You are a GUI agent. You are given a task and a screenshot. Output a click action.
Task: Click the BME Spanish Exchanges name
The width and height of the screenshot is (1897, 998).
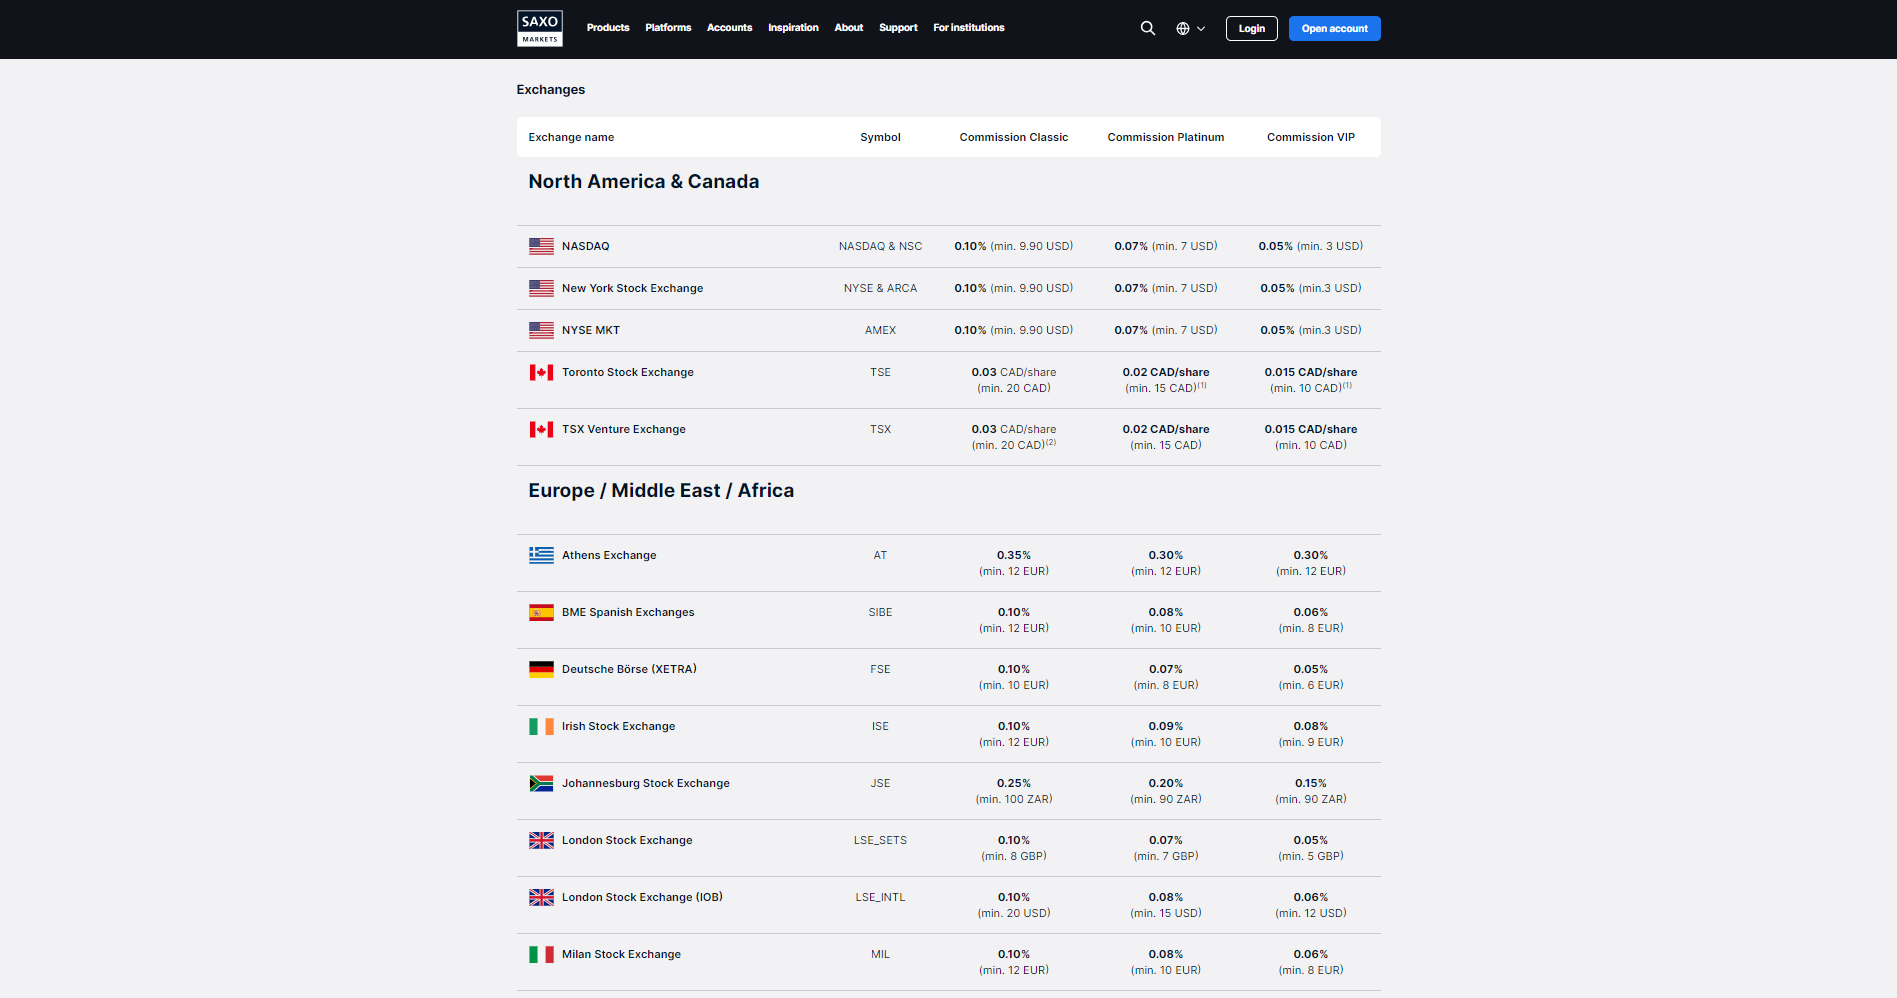(628, 612)
